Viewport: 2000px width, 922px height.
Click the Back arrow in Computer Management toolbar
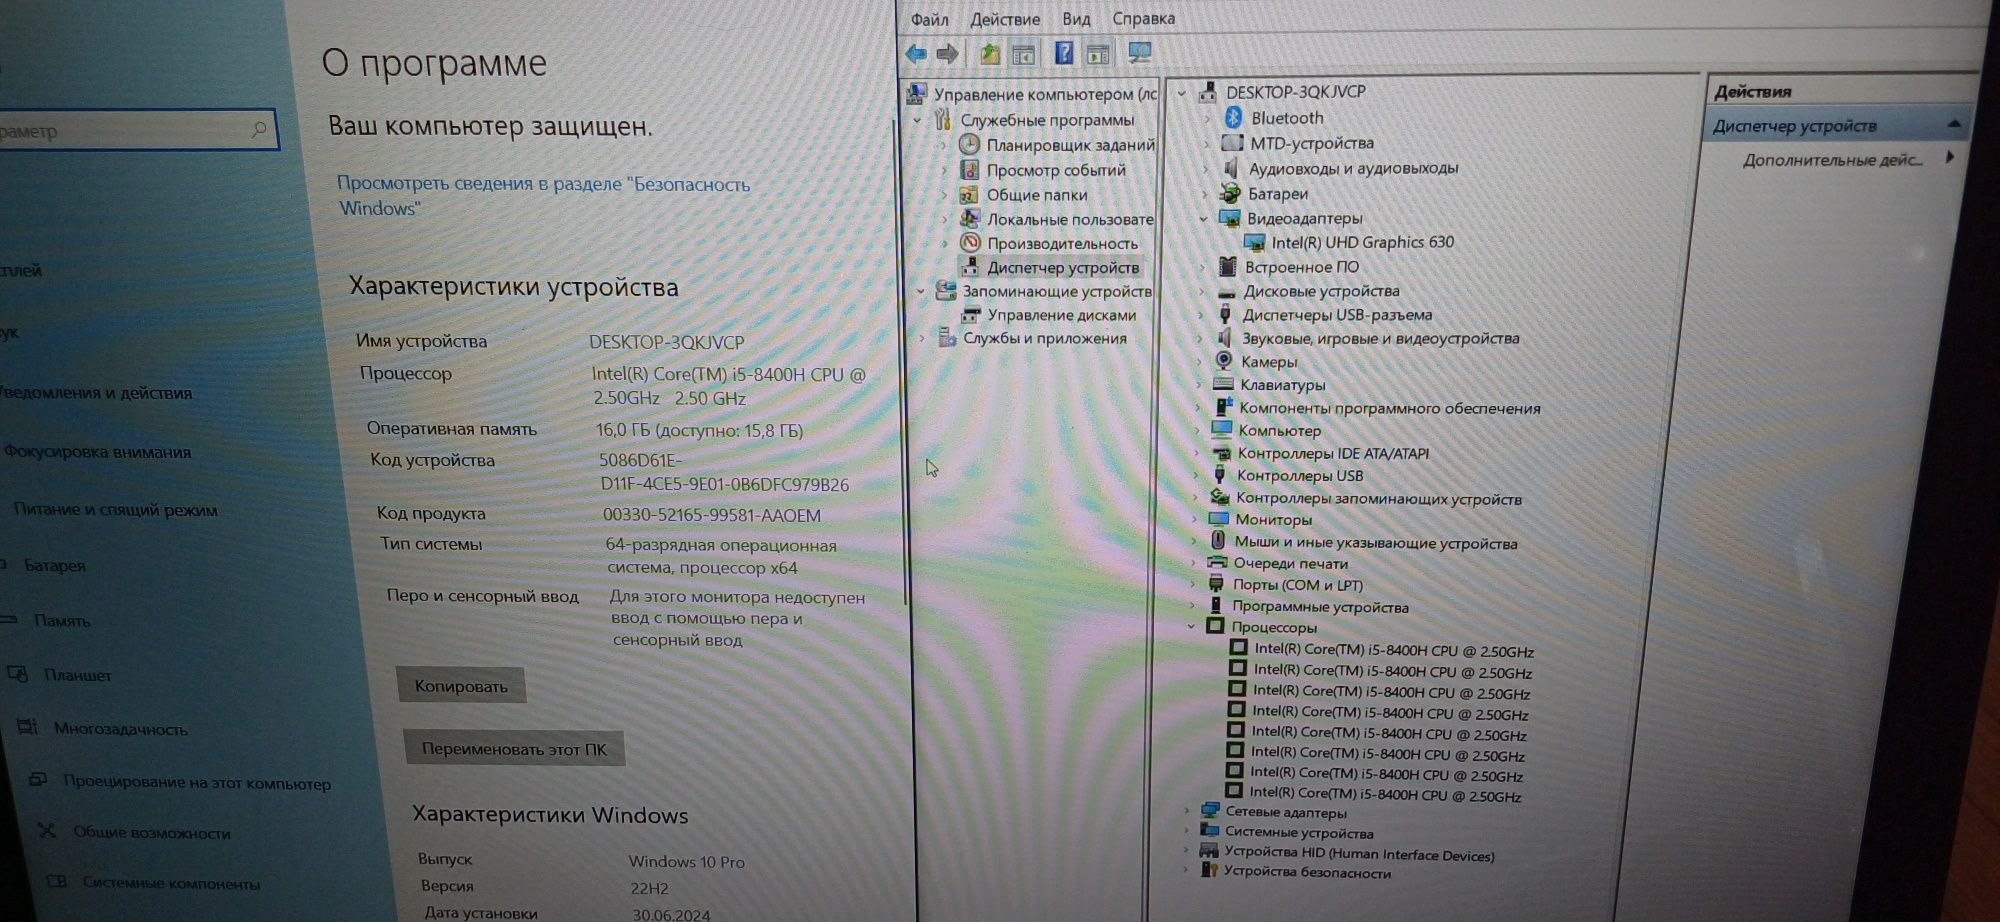pyautogui.click(x=915, y=54)
